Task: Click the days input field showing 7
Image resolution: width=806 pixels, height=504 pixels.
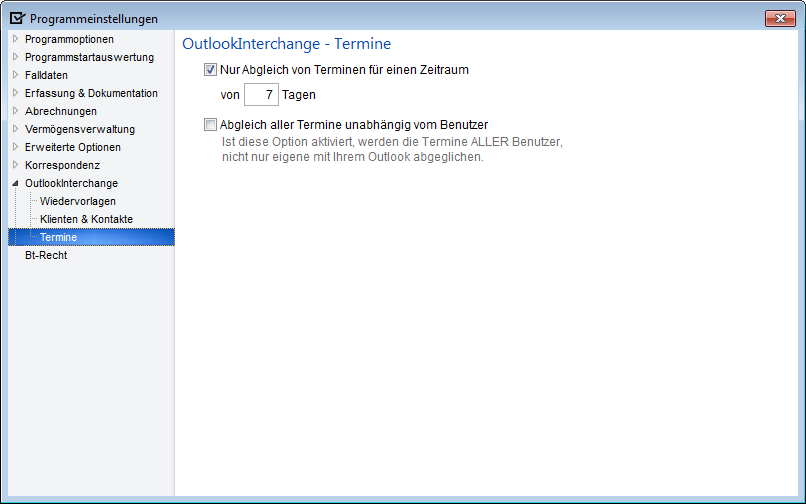Action: point(261,95)
